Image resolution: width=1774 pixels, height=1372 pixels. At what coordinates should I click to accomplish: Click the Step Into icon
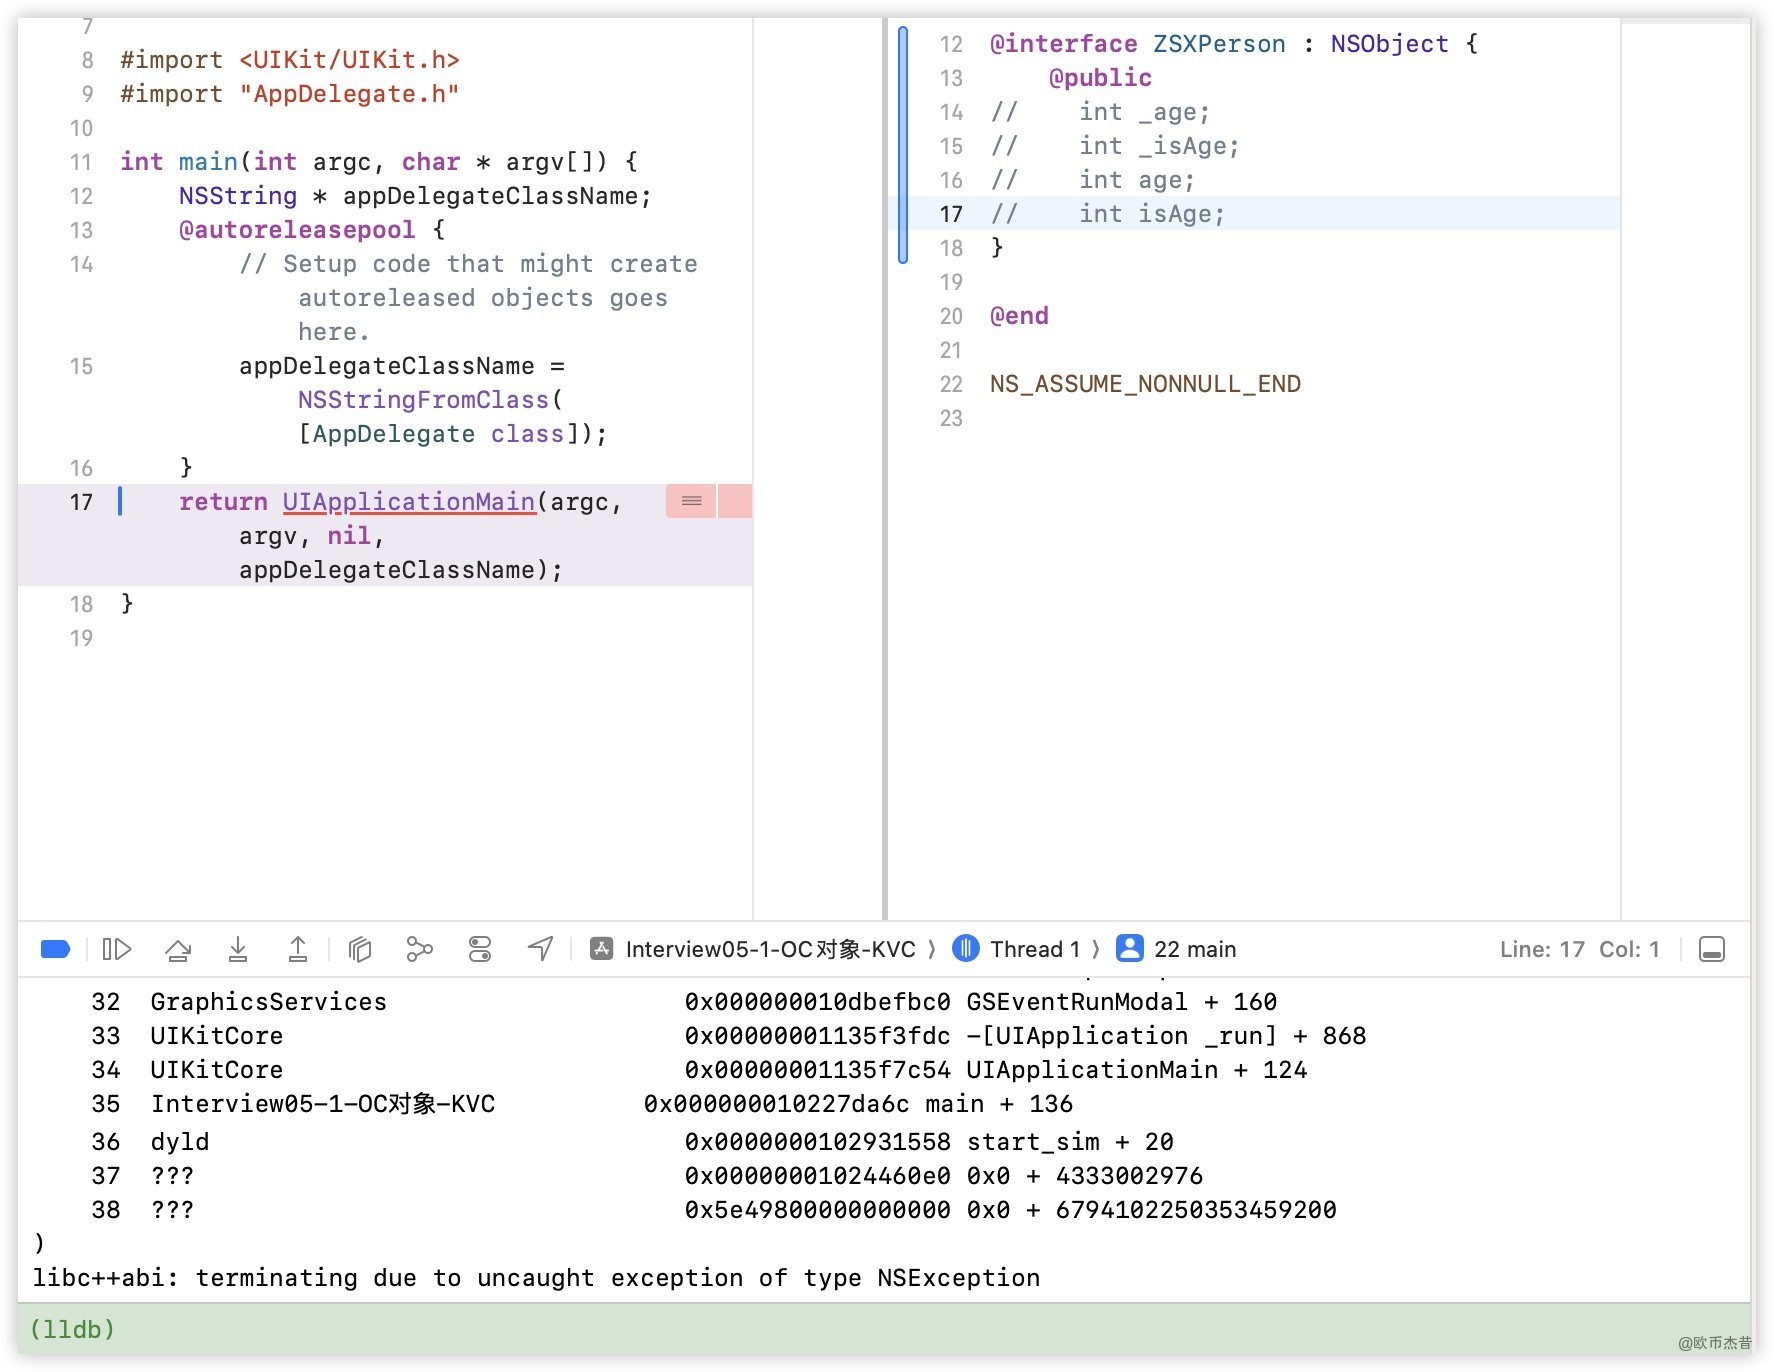click(x=238, y=949)
